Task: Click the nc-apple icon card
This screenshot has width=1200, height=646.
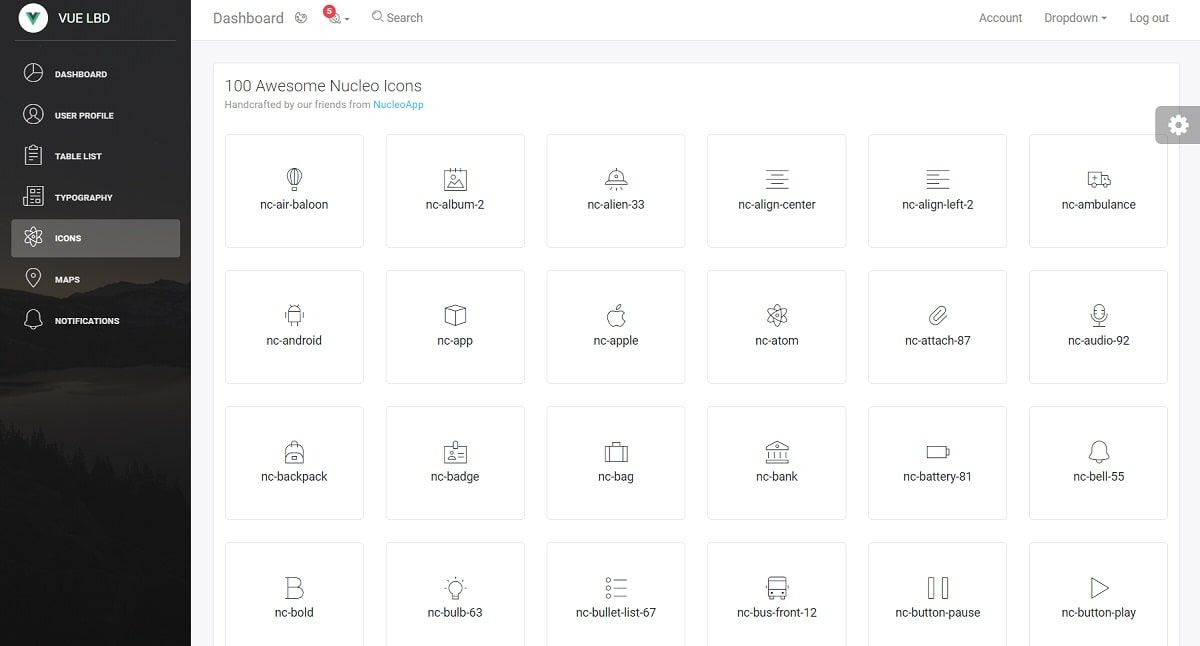Action: tap(615, 326)
